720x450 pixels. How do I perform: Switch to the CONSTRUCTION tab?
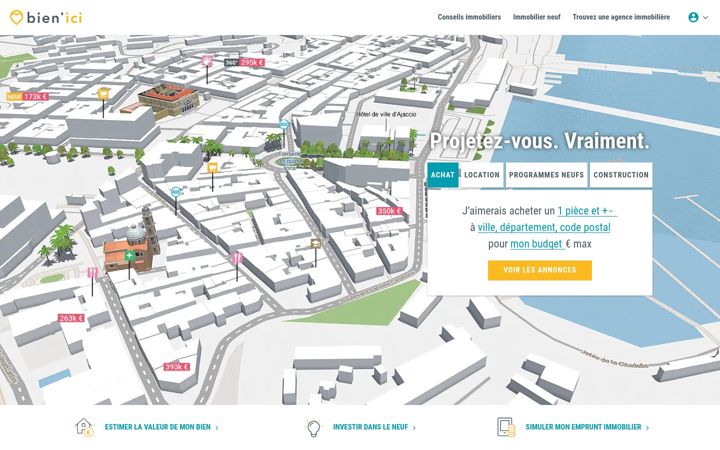621,175
